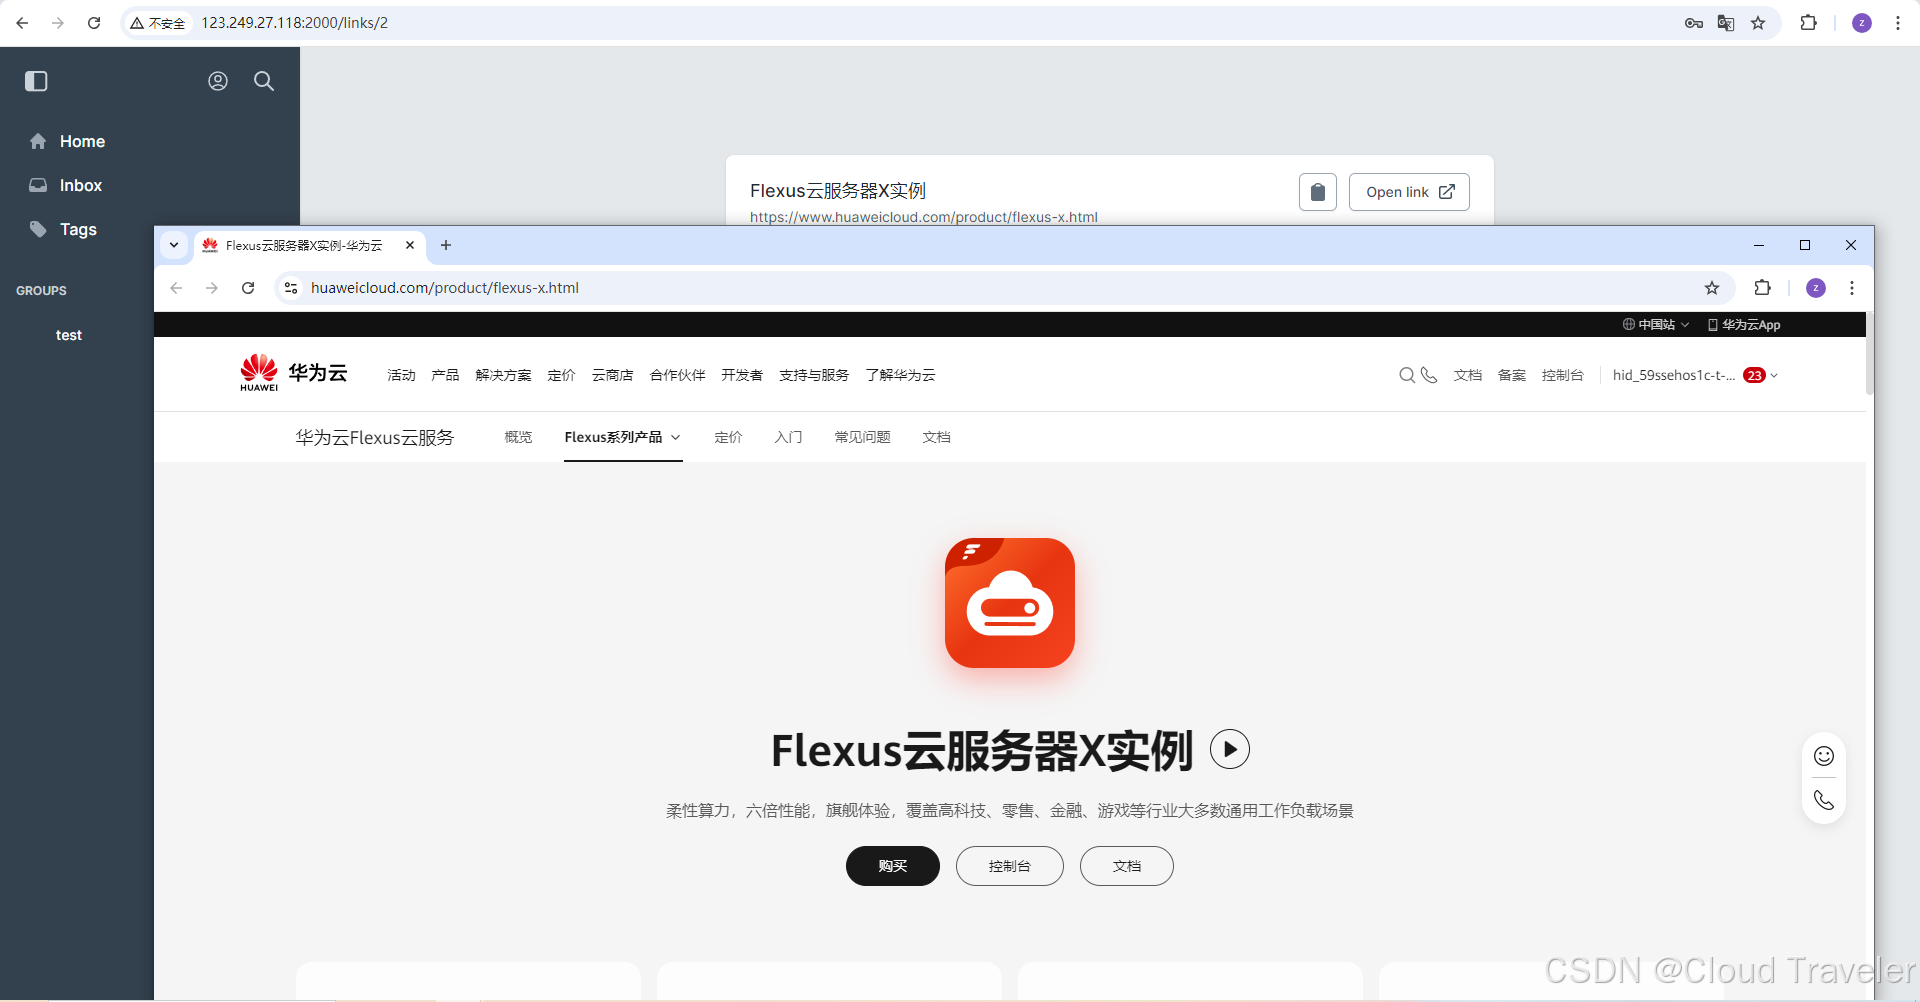This screenshot has width=1920, height=1002.
Task: Switch to 入门 tab
Action: click(x=788, y=437)
